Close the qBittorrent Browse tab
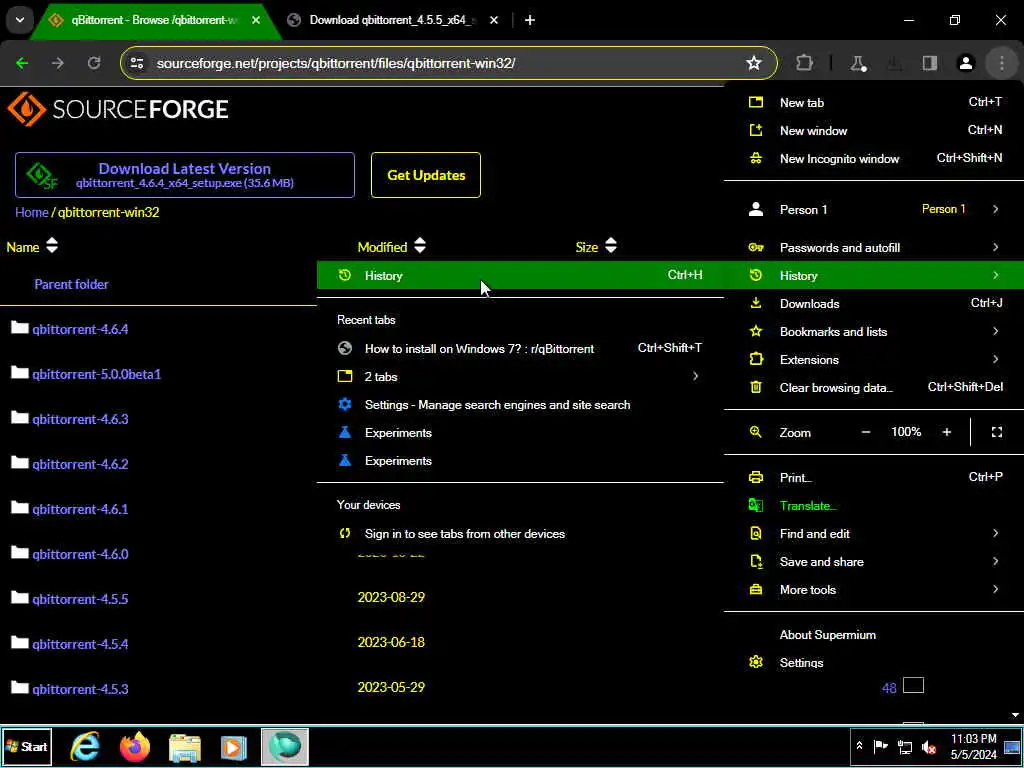The width and height of the screenshot is (1024, 768). pyautogui.click(x=256, y=20)
